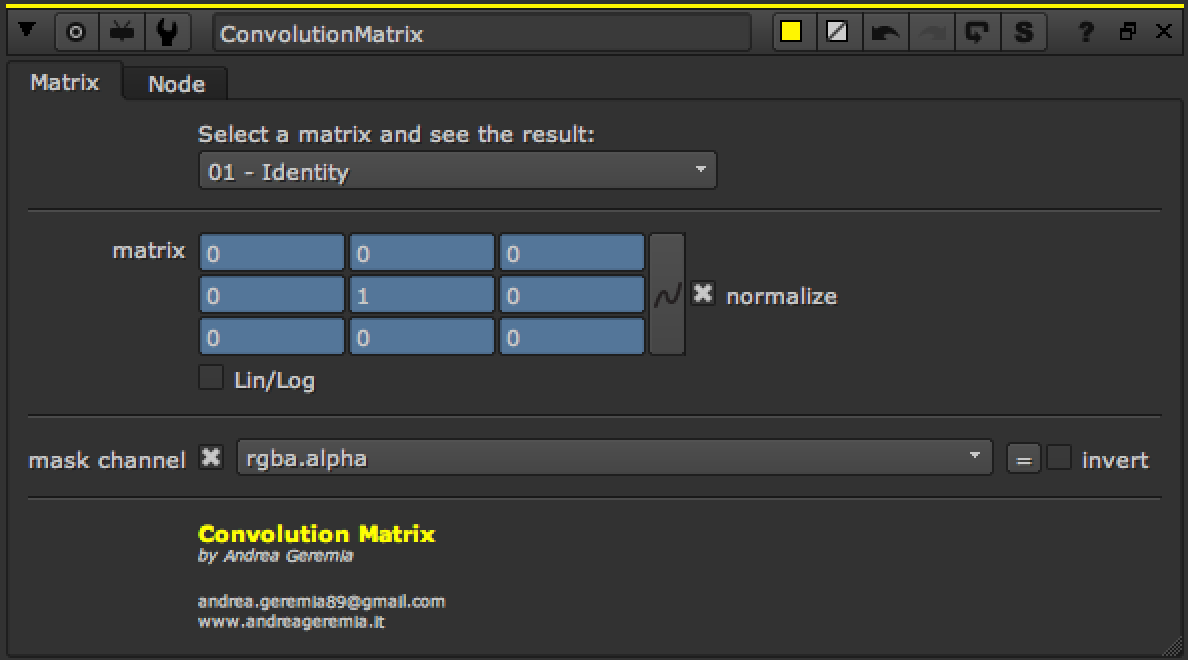The image size is (1188, 660).
Task: Click the node input/viewer icon
Action: click(122, 32)
